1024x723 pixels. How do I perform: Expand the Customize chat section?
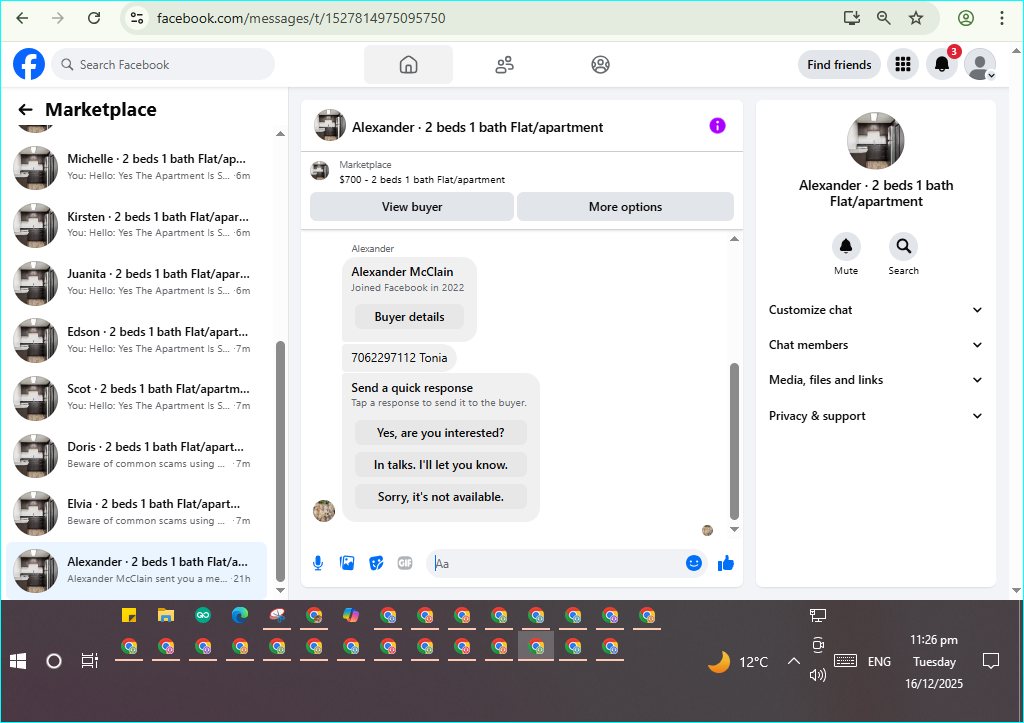[x=876, y=310]
